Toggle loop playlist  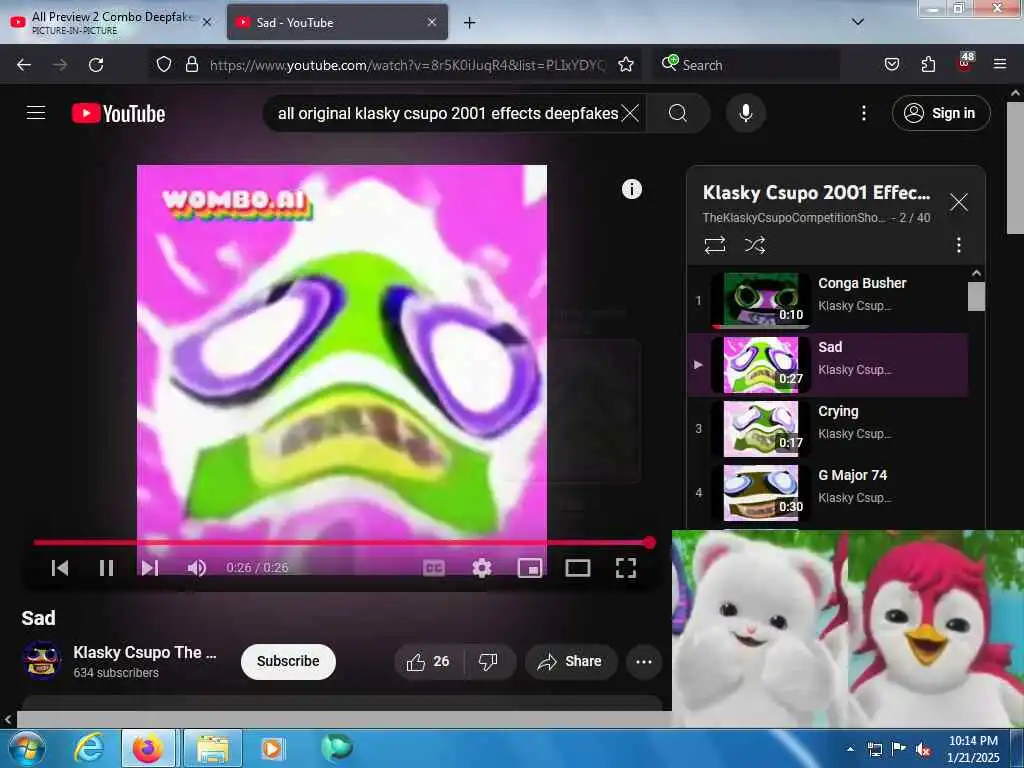tap(714, 246)
